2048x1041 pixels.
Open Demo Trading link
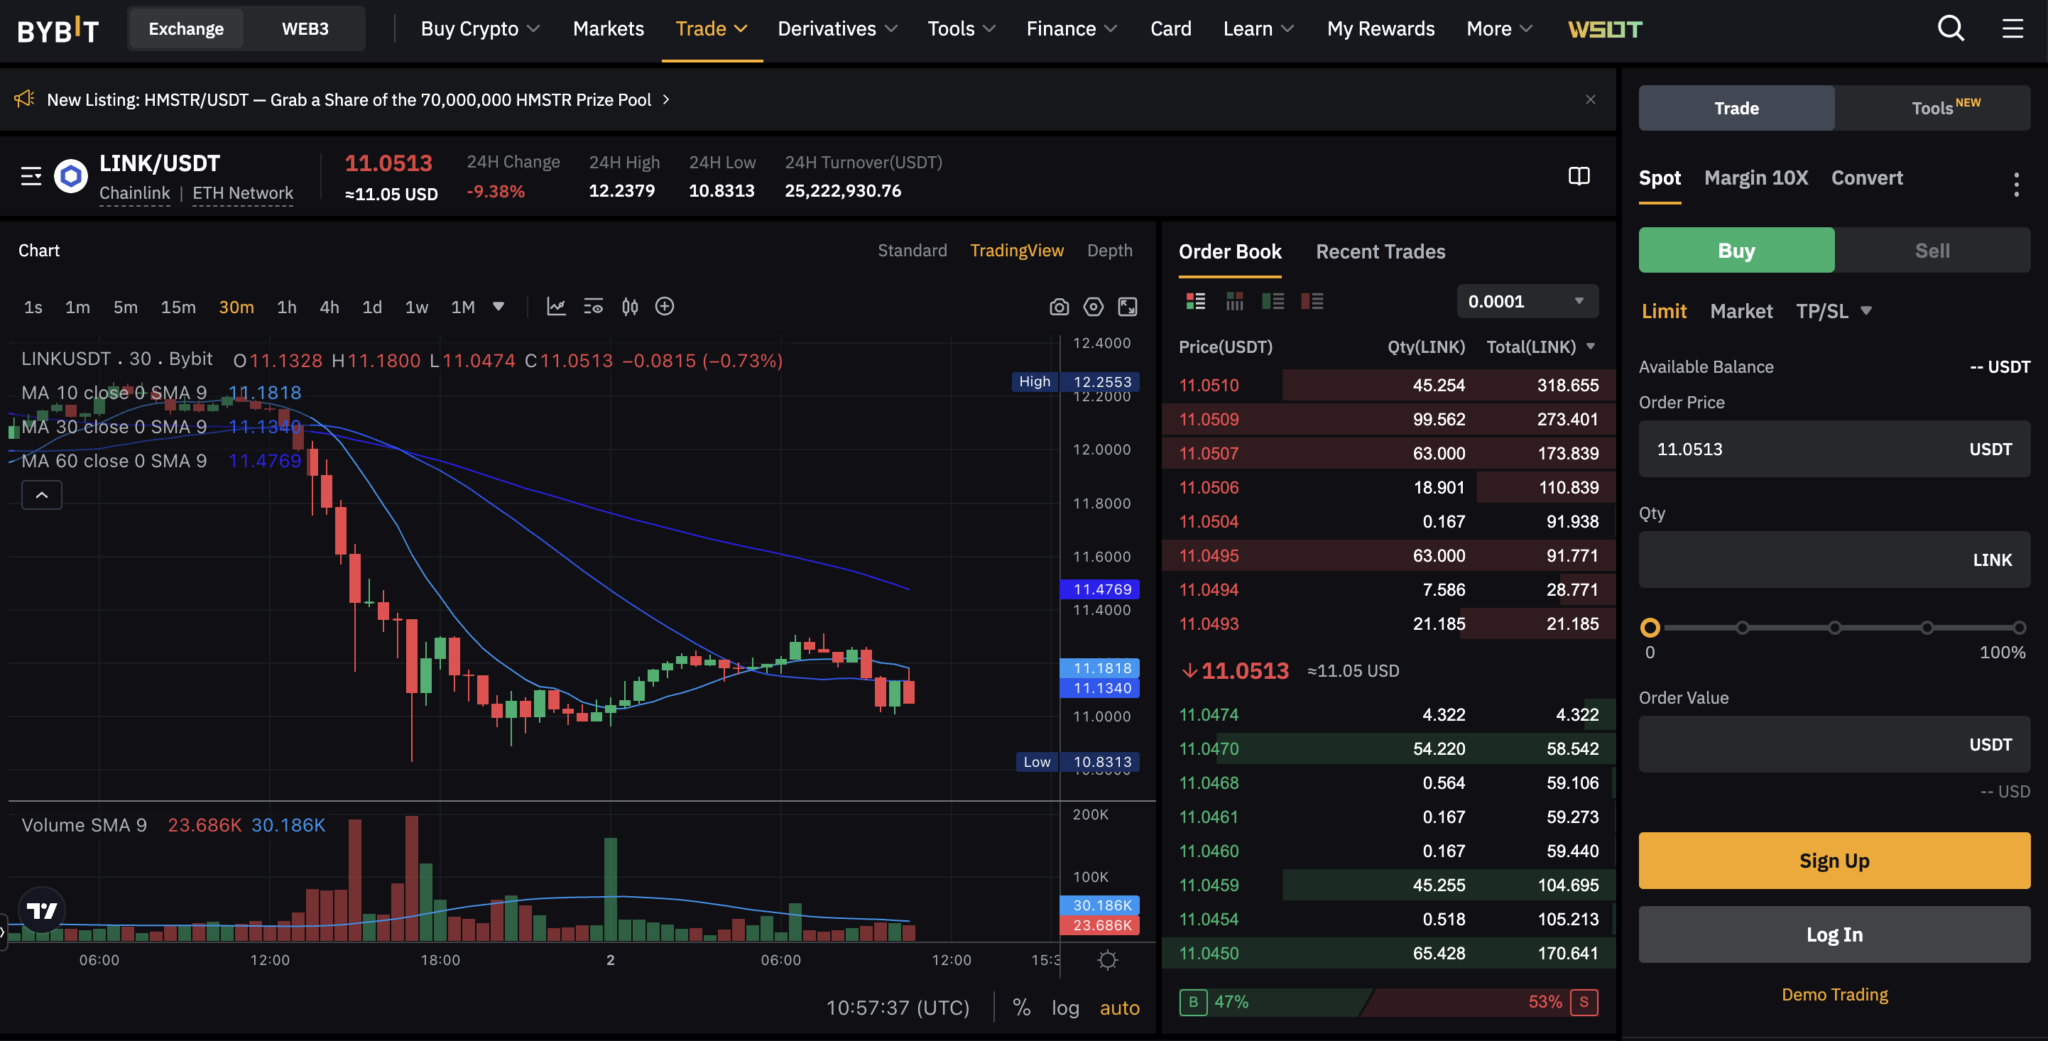click(1833, 994)
